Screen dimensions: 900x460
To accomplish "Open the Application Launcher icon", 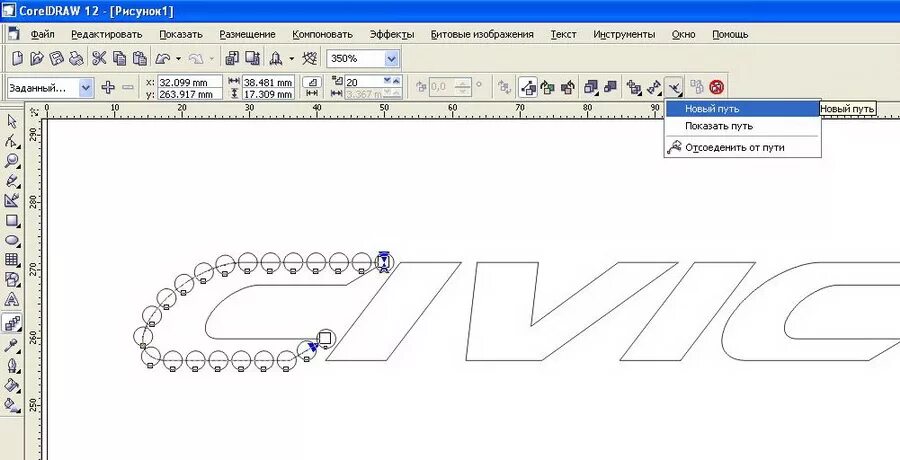I will (x=276, y=59).
